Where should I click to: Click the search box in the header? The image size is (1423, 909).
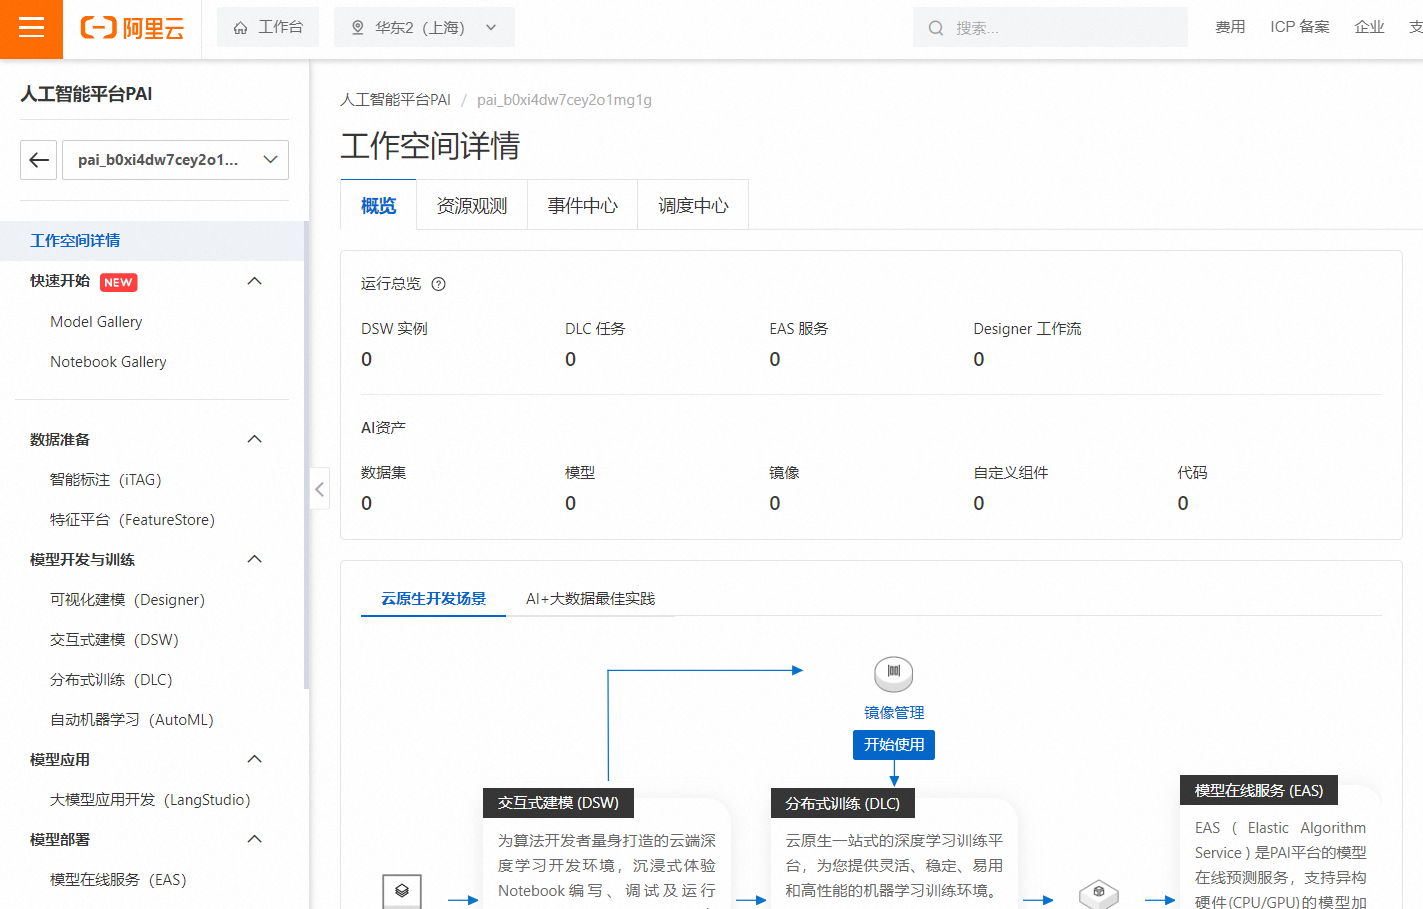pyautogui.click(x=1050, y=27)
